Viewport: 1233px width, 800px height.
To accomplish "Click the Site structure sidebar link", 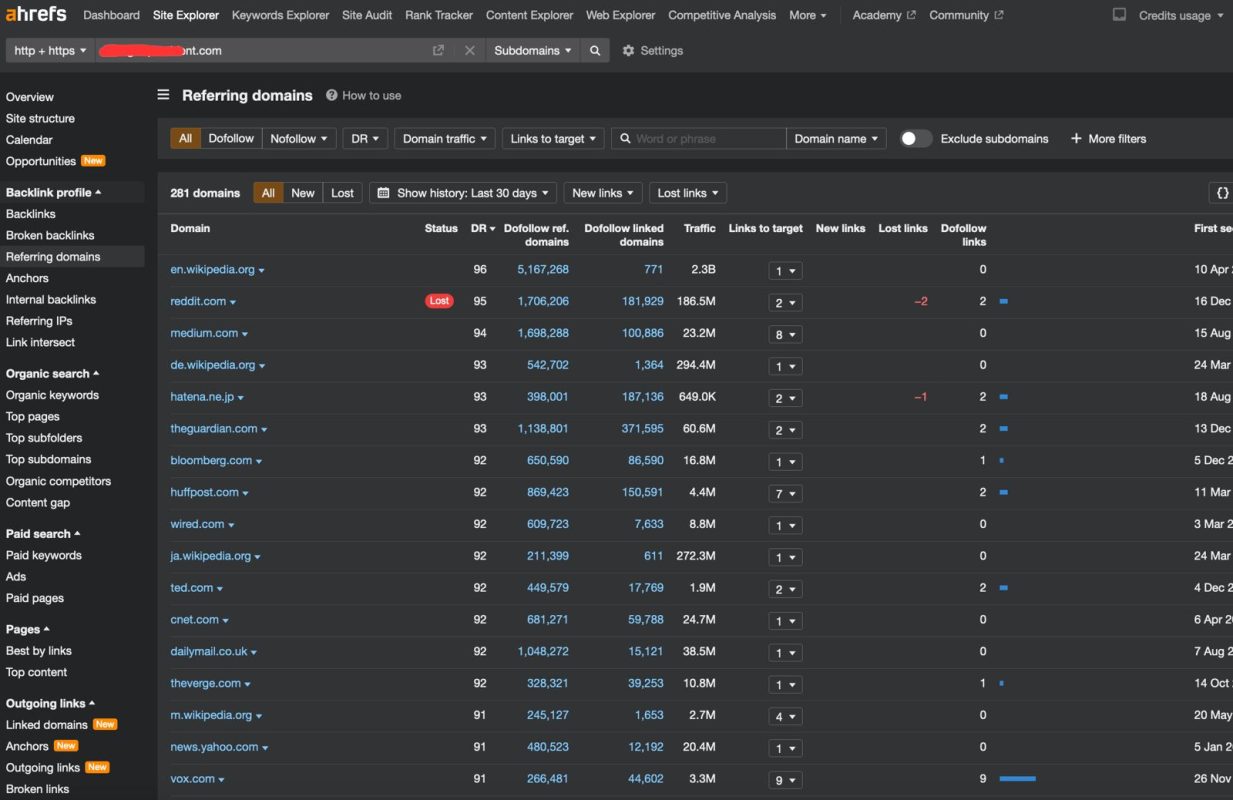I will 40,118.
